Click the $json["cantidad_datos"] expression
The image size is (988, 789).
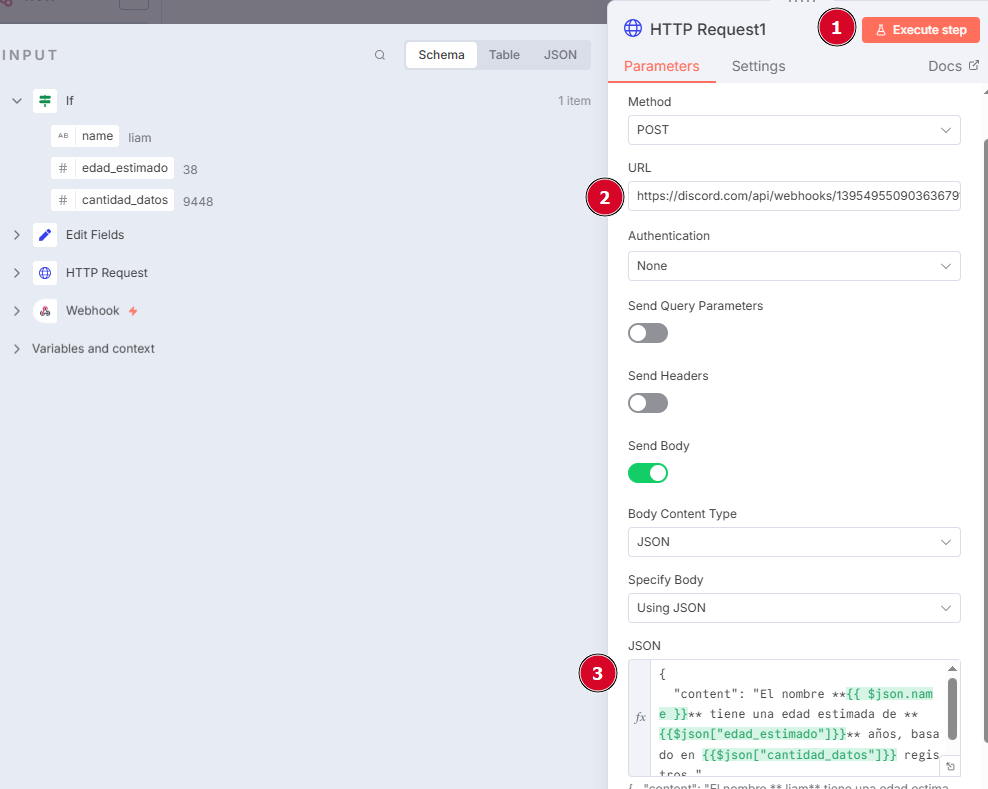[799, 755]
